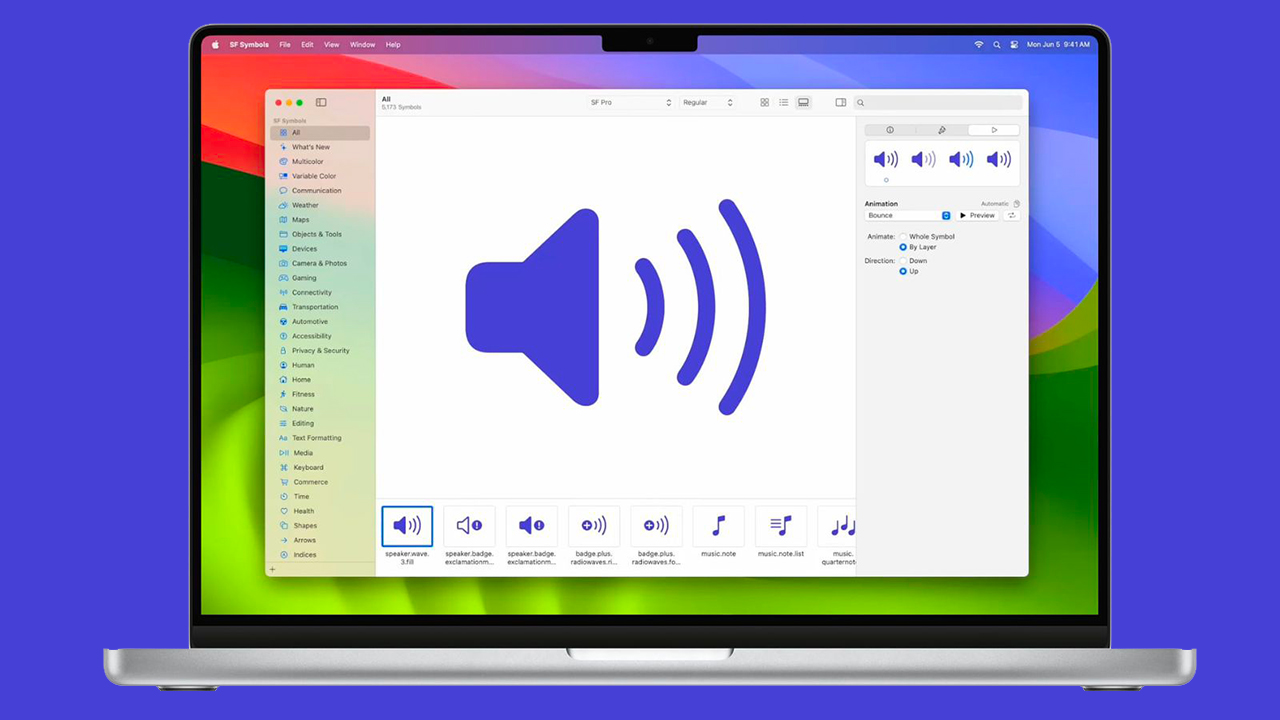The height and width of the screenshot is (720, 1280).
Task: Open the Weather category in sidebar
Action: coord(305,205)
